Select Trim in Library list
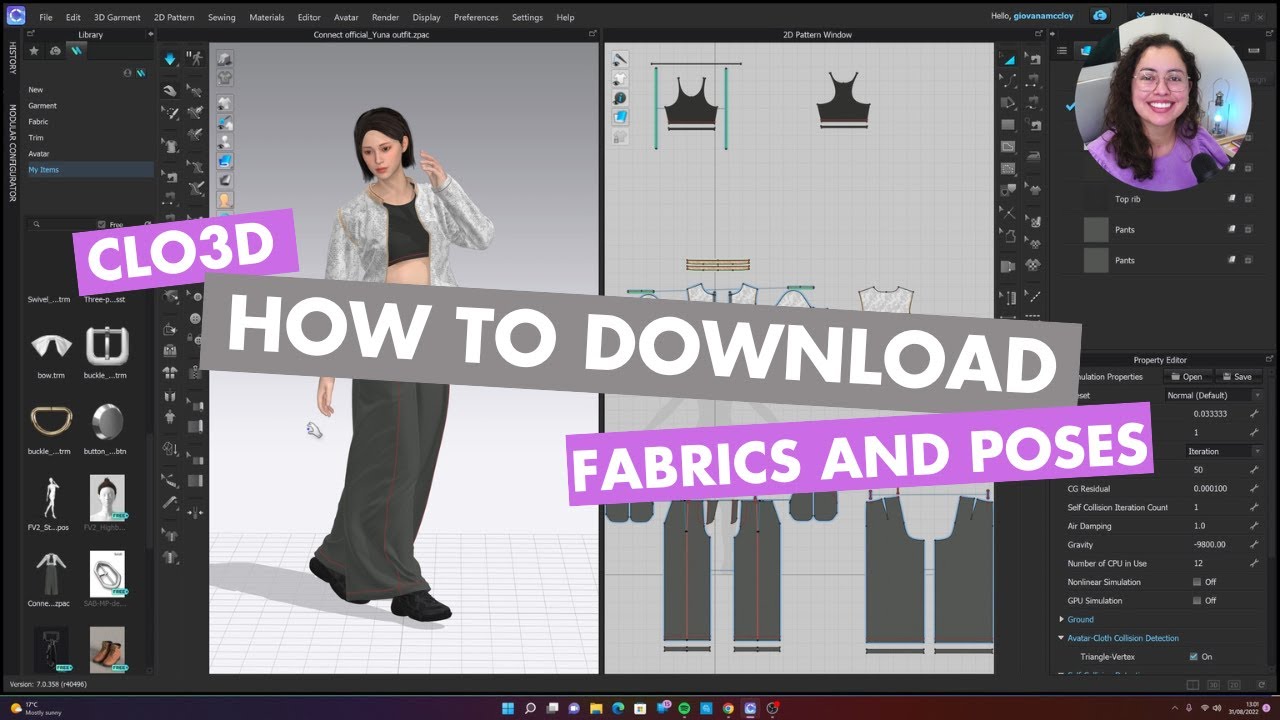Image resolution: width=1280 pixels, height=720 pixels. (36, 138)
